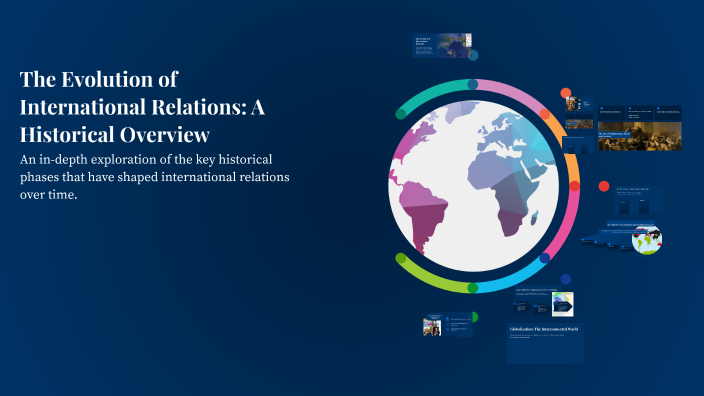The height and width of the screenshot is (396, 704).
Task: Select the third card above the large painting
Action: point(668,113)
